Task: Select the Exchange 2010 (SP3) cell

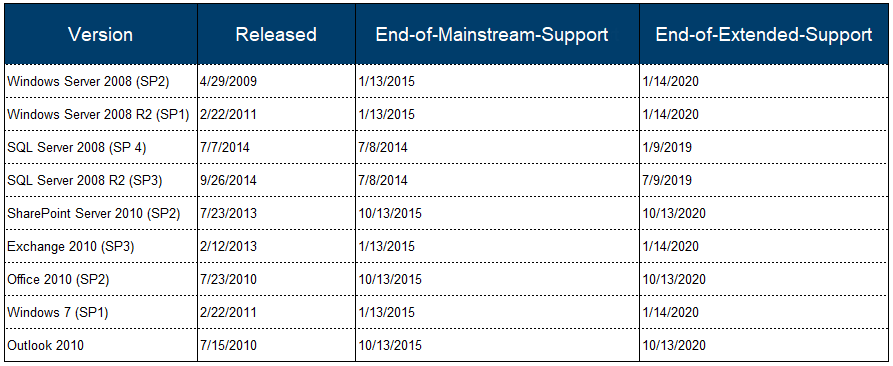Action: [x=101, y=246]
